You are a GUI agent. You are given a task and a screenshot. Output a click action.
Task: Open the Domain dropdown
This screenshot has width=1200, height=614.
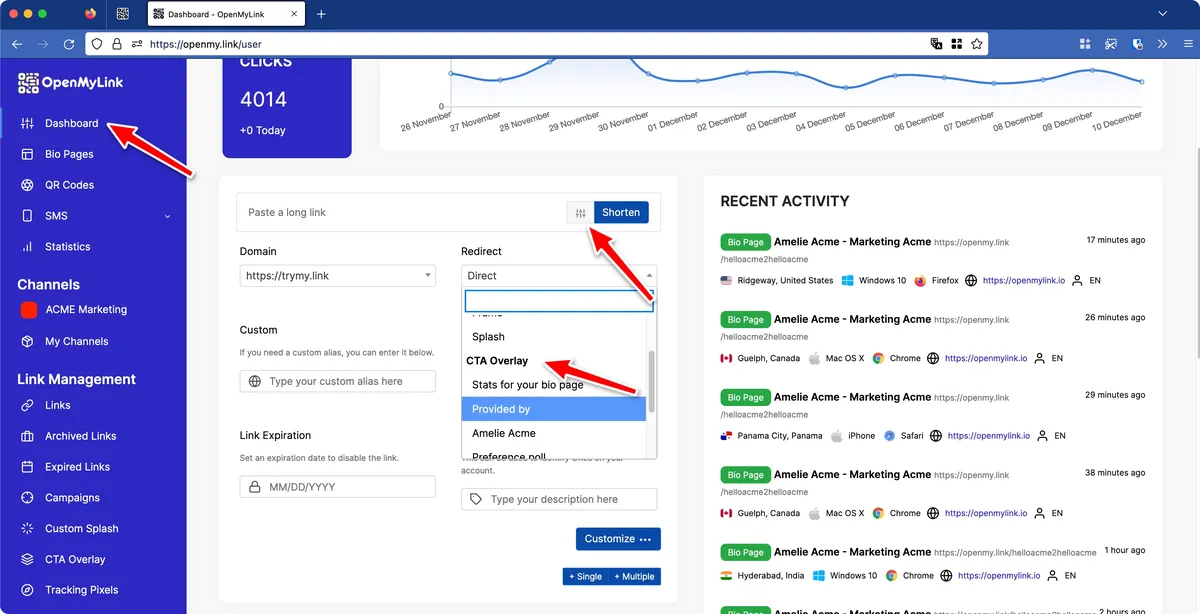click(x=338, y=275)
